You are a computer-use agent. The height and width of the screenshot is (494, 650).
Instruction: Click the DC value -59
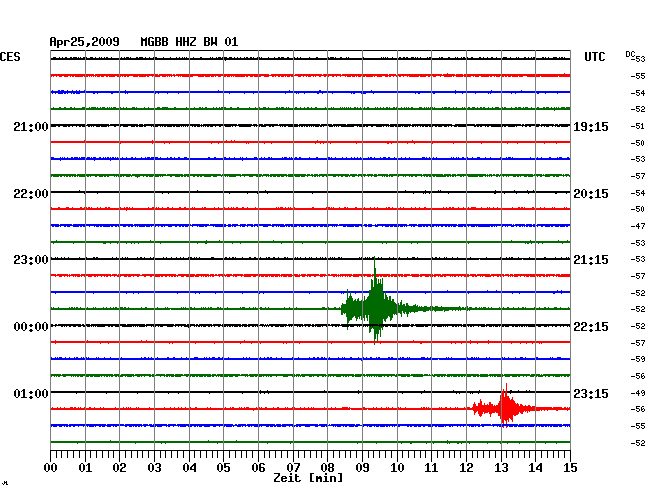click(638, 359)
